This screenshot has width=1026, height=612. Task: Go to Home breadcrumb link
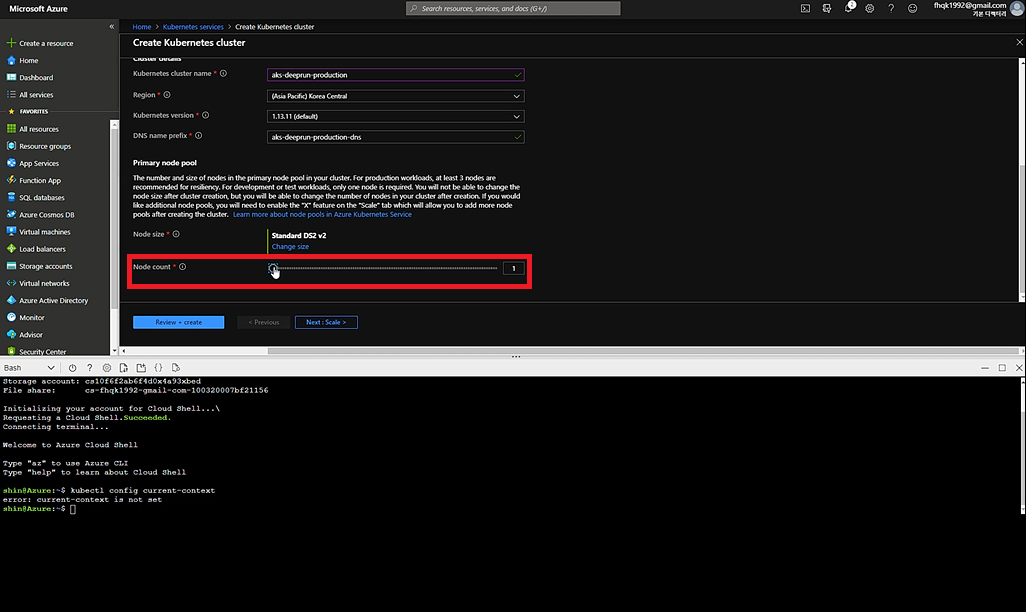(x=141, y=27)
